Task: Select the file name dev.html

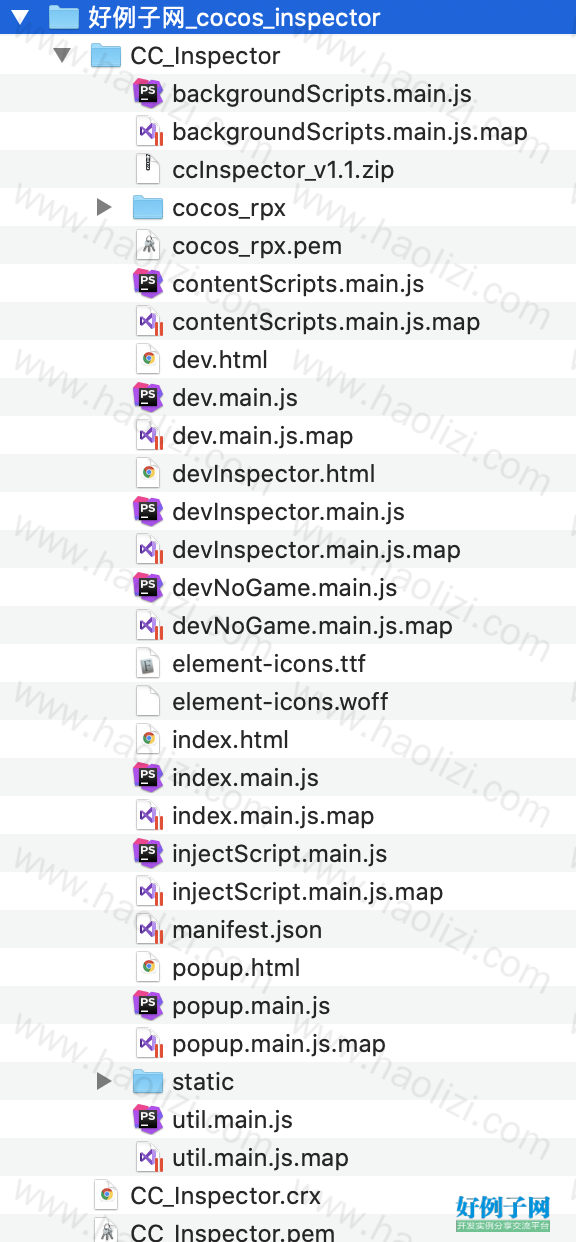Action: pyautogui.click(x=220, y=360)
